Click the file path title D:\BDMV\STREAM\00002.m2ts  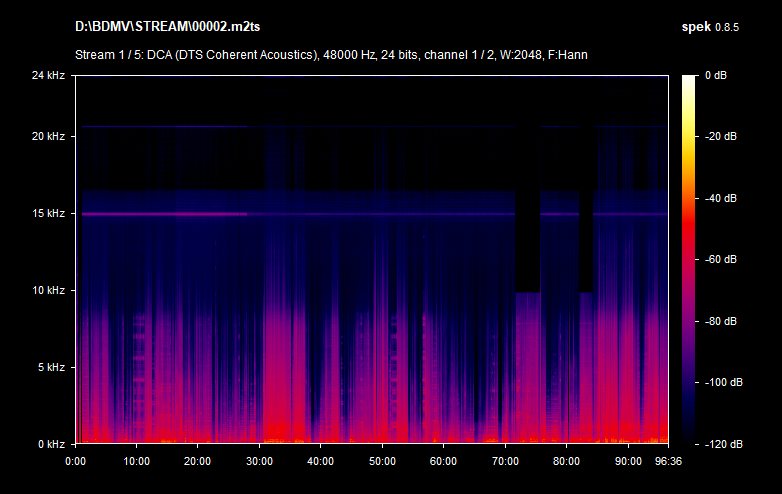pyautogui.click(x=166, y=24)
